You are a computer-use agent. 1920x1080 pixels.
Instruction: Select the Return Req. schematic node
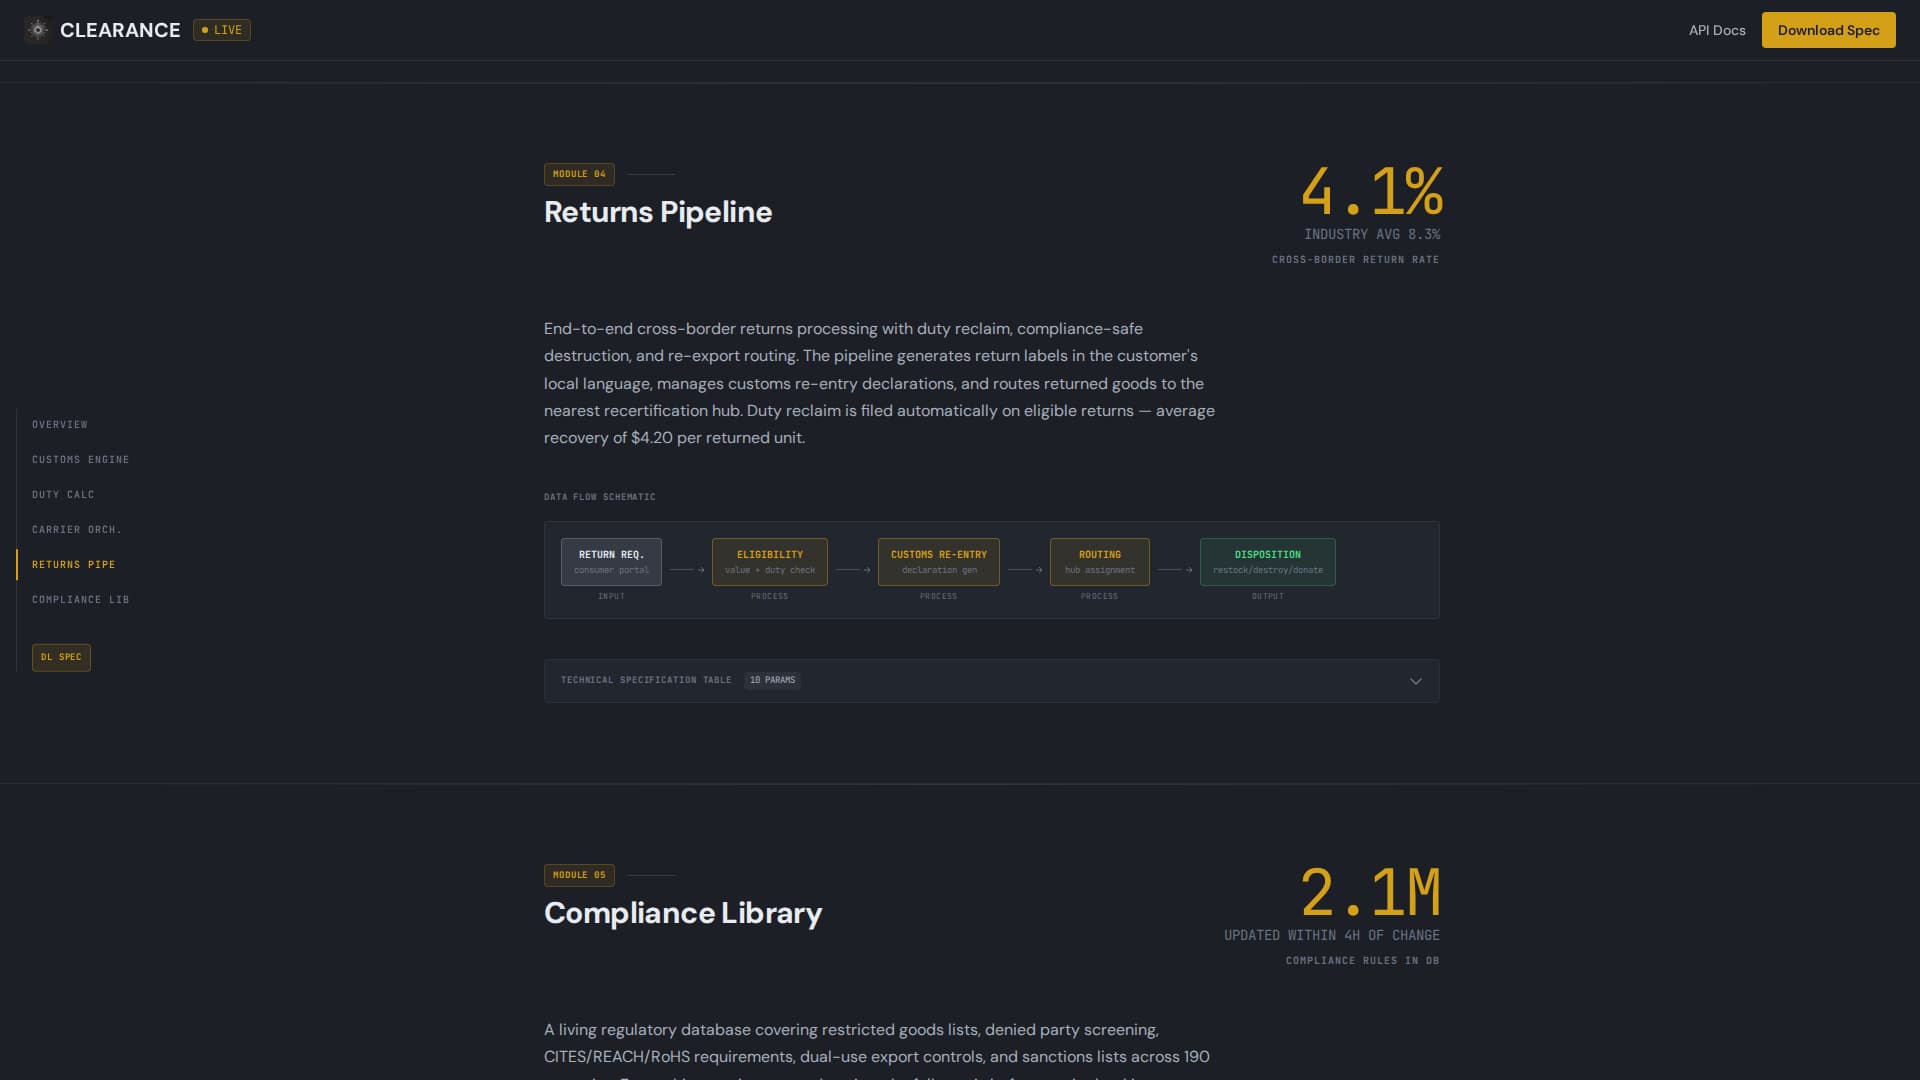tap(611, 562)
